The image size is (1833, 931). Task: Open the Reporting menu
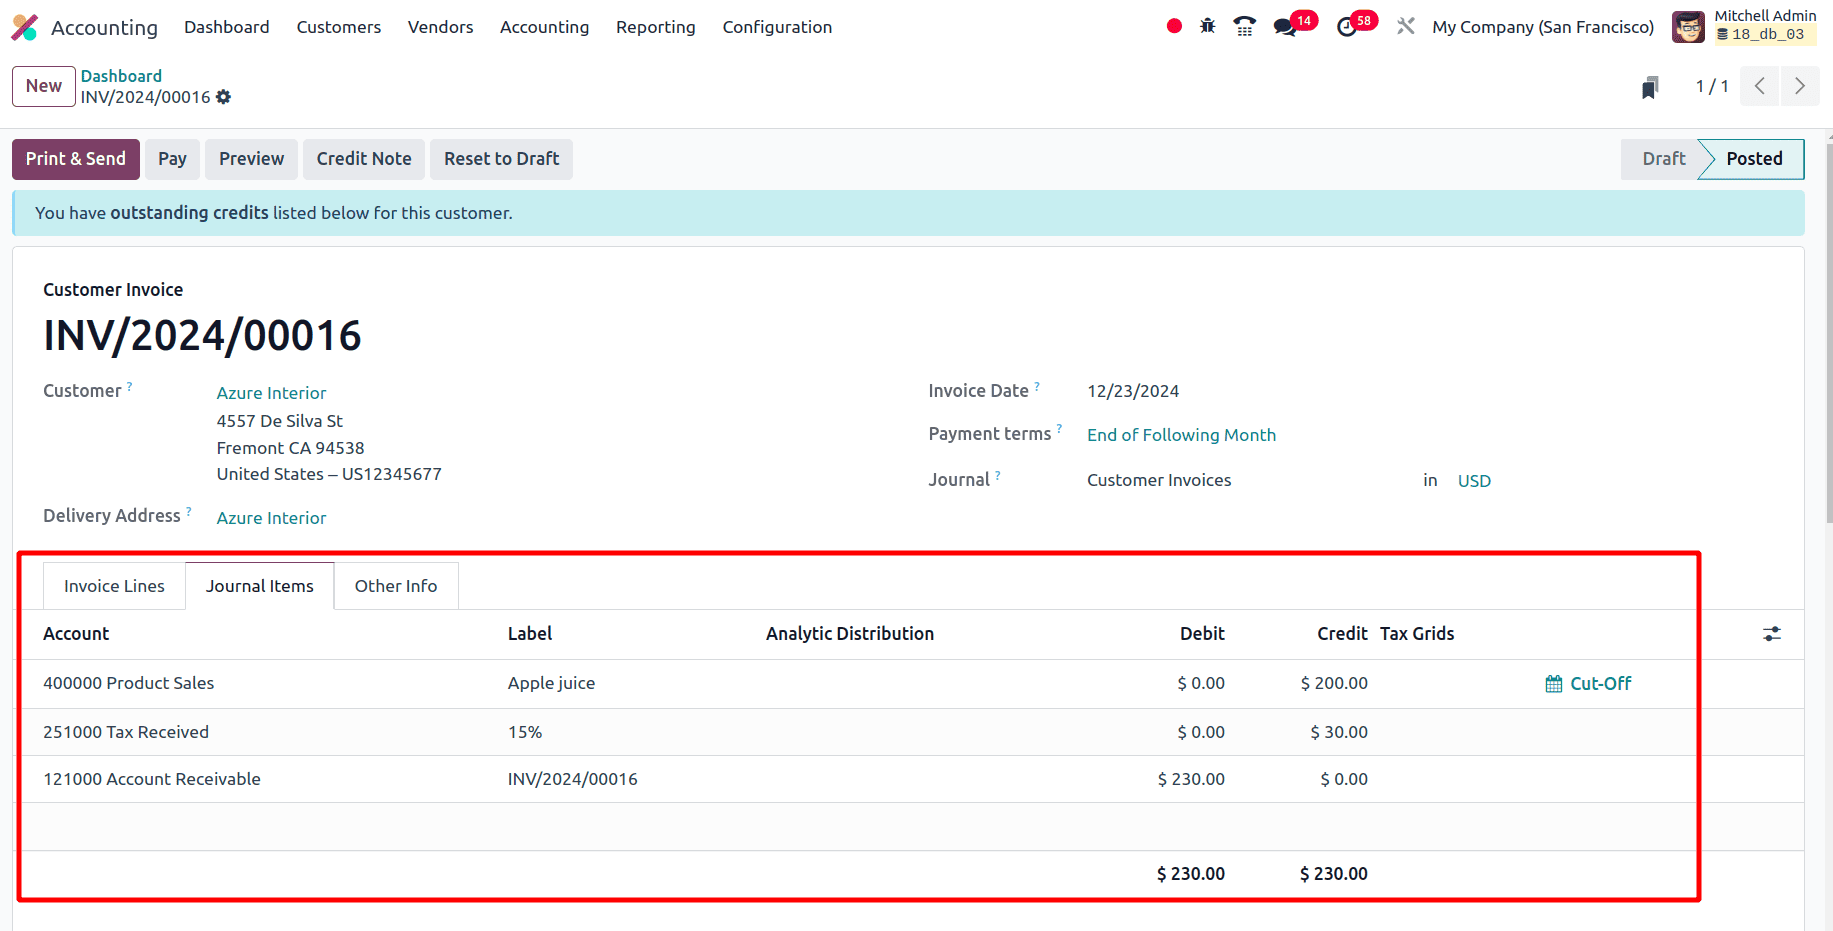coord(656,27)
